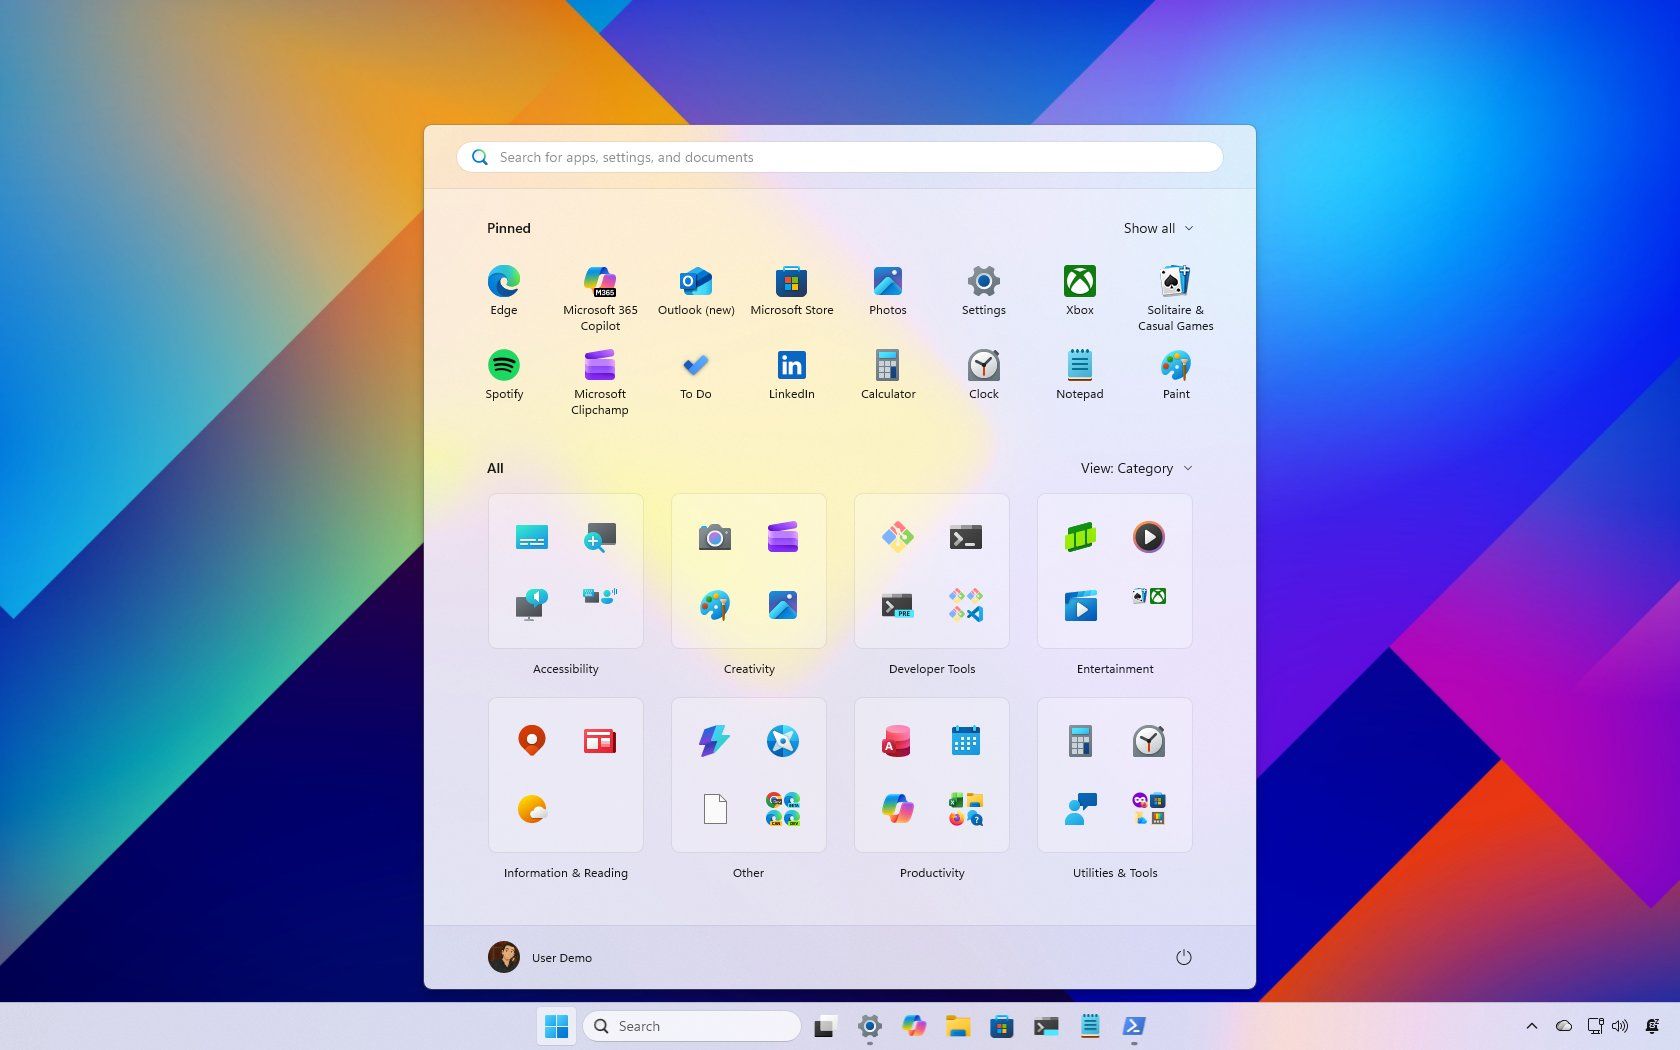This screenshot has width=1680, height=1050.
Task: Open the network icon in system tray
Action: click(x=1595, y=1026)
